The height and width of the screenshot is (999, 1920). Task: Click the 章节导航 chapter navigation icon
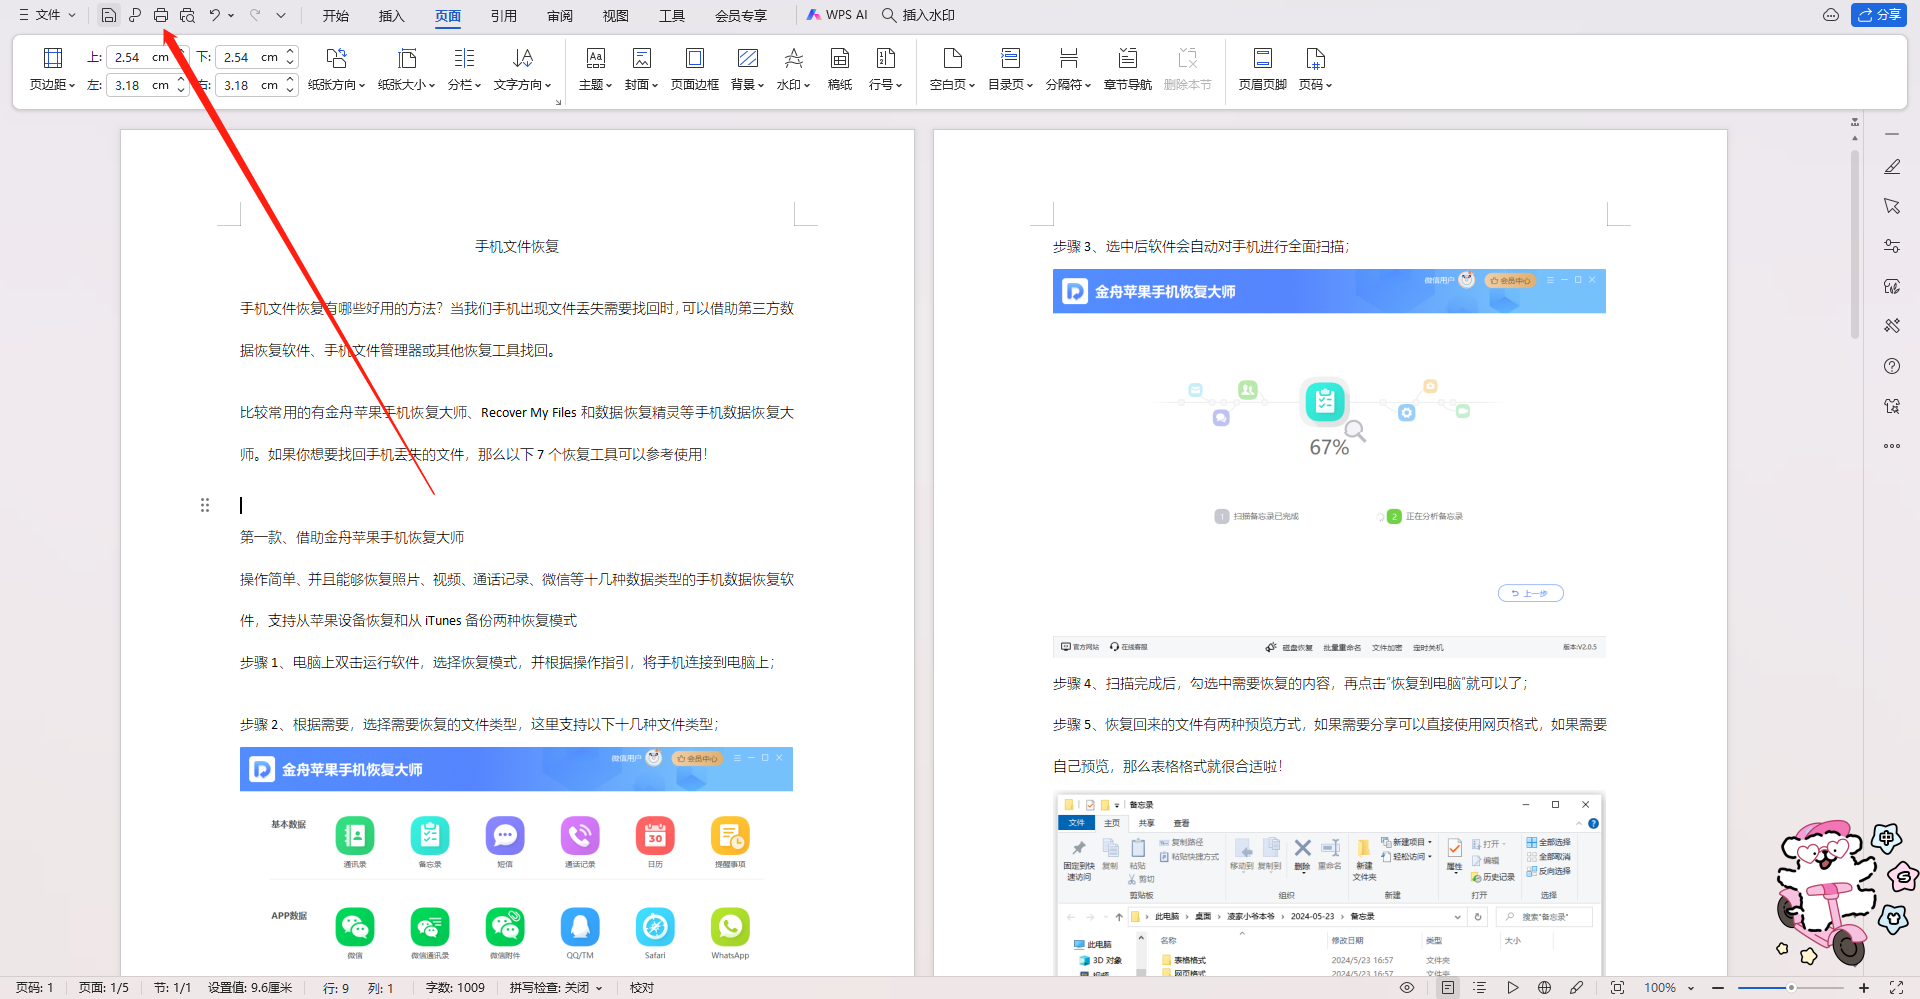pyautogui.click(x=1128, y=69)
